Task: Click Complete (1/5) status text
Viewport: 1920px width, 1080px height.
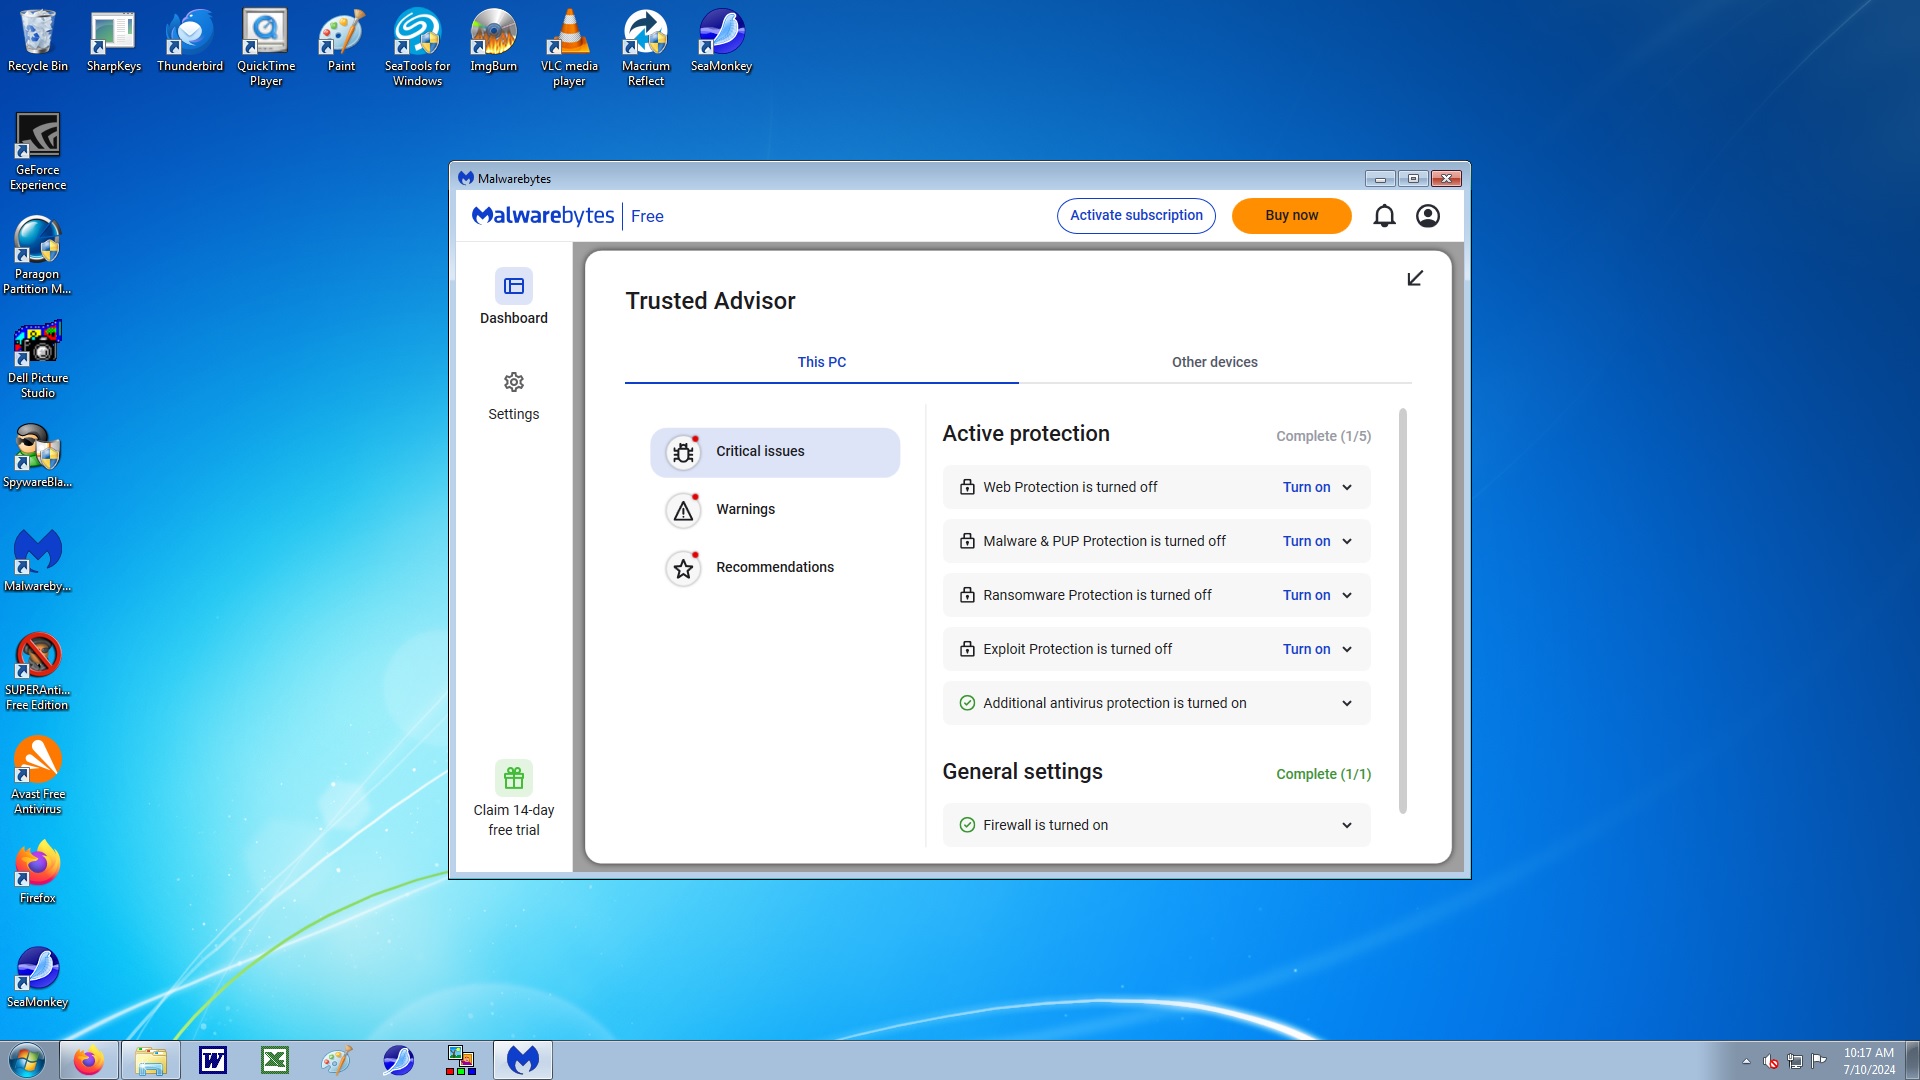Action: coord(1323,436)
